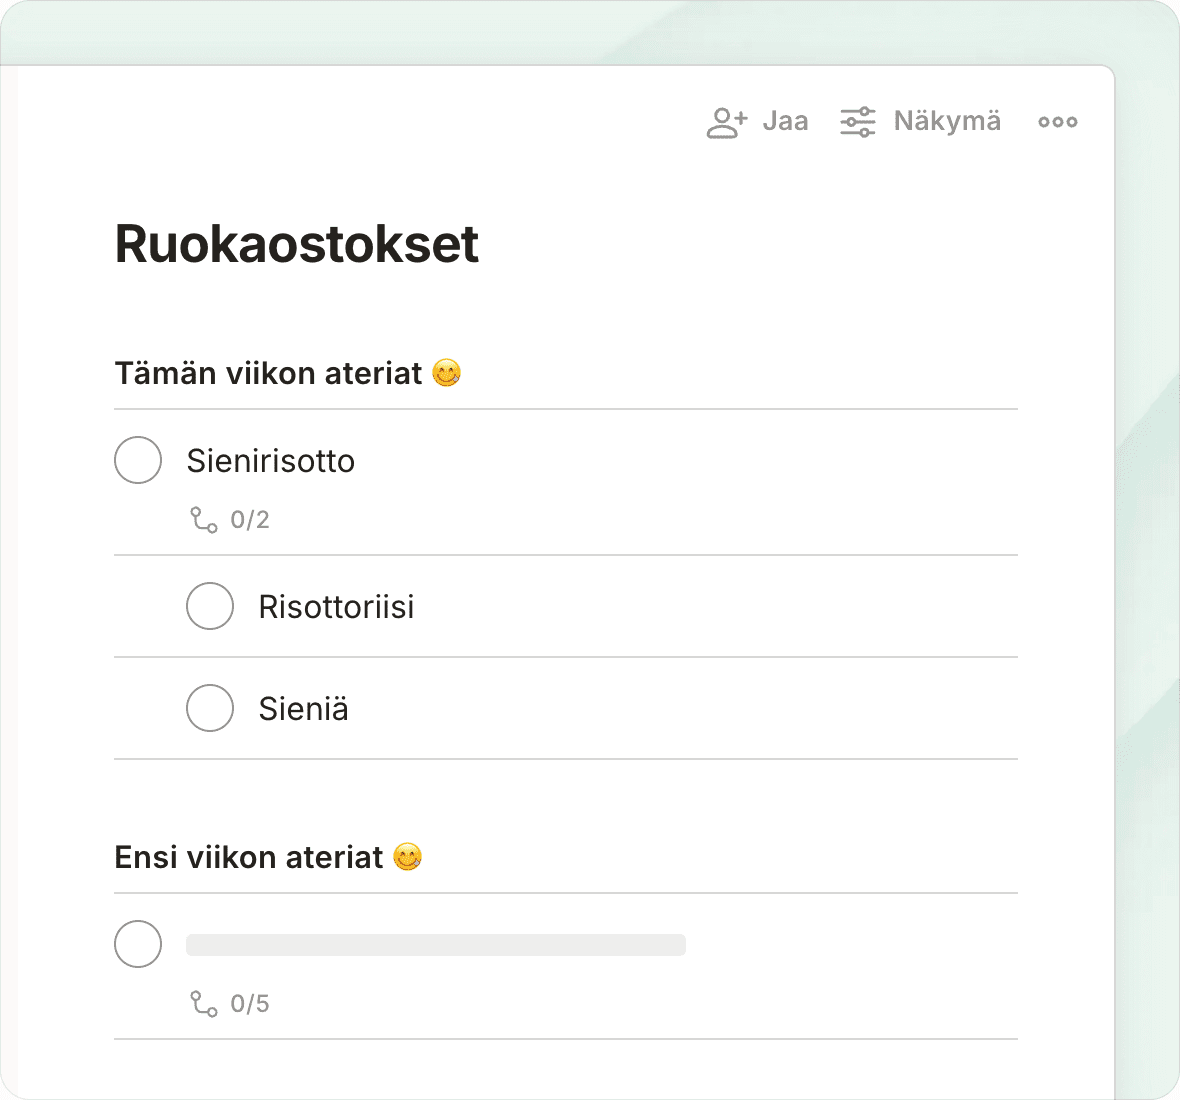Viewport: 1180px width, 1100px height.
Task: Collapse Sienirisotto subtasks via 0/2 counter
Action: click(250, 520)
